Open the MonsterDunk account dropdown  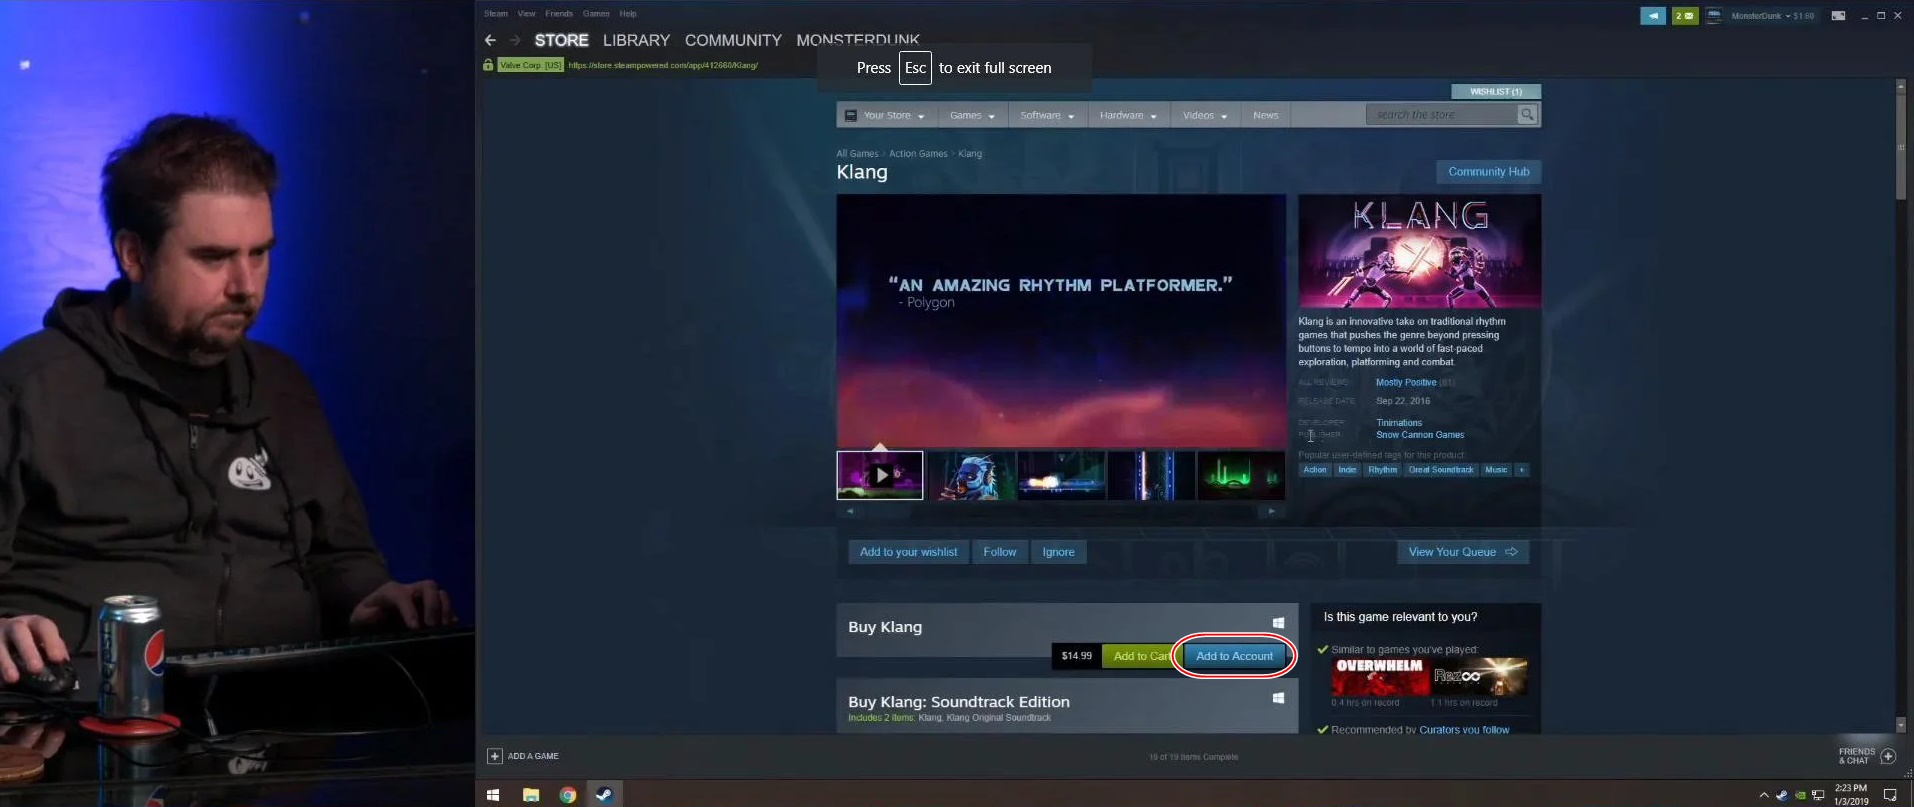click(x=1787, y=16)
